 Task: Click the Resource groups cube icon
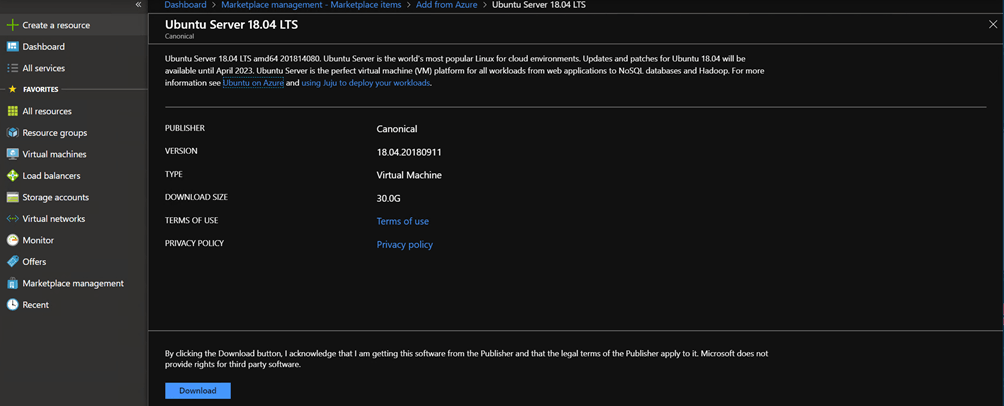(x=12, y=133)
